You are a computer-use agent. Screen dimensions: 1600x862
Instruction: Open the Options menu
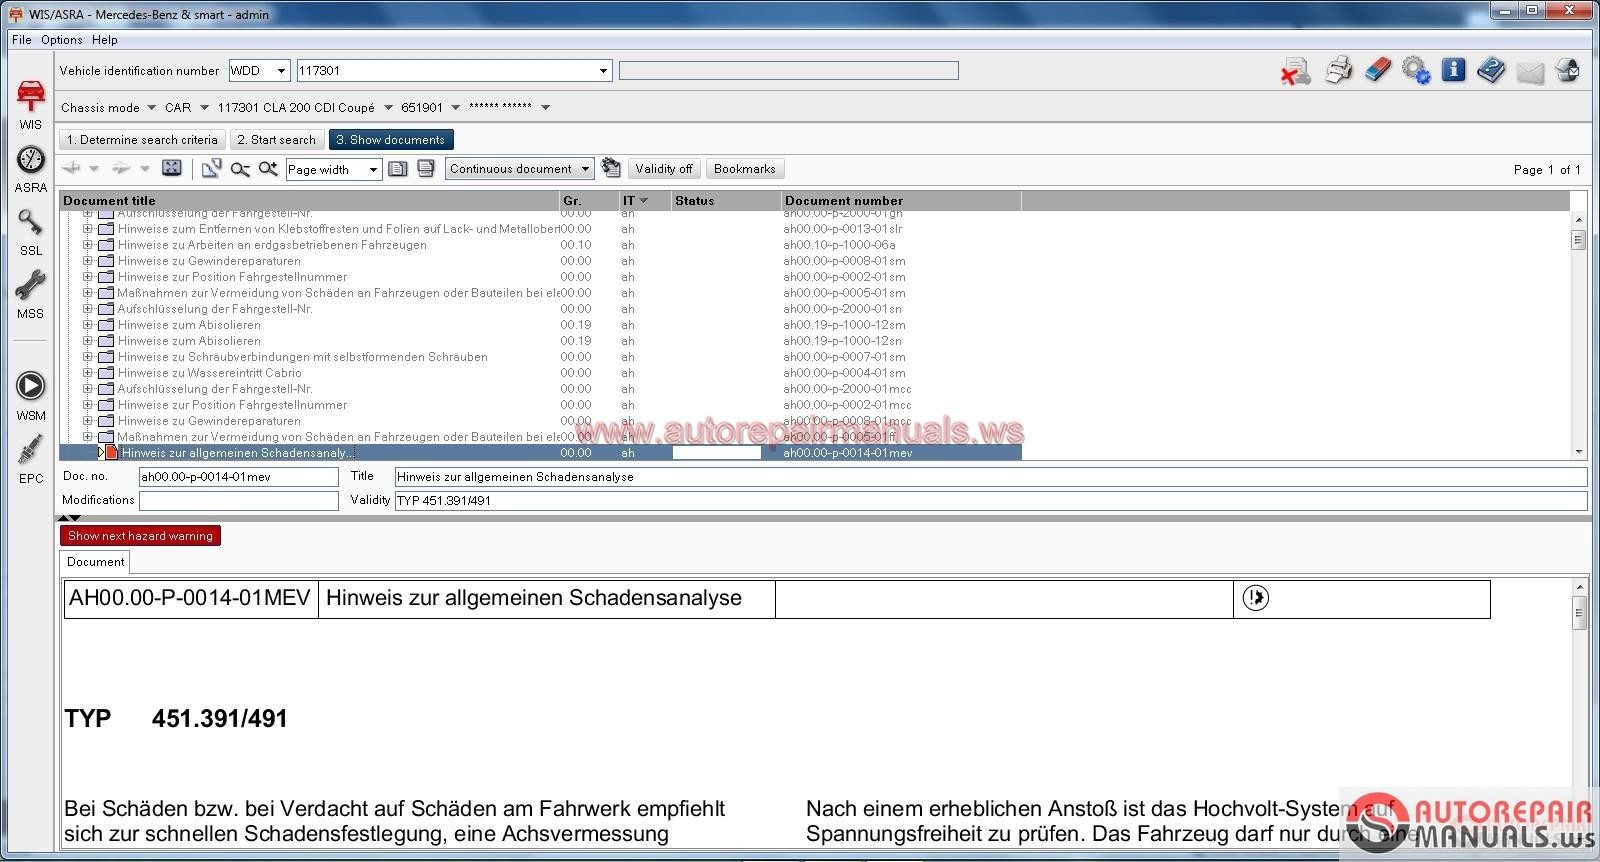coord(62,40)
